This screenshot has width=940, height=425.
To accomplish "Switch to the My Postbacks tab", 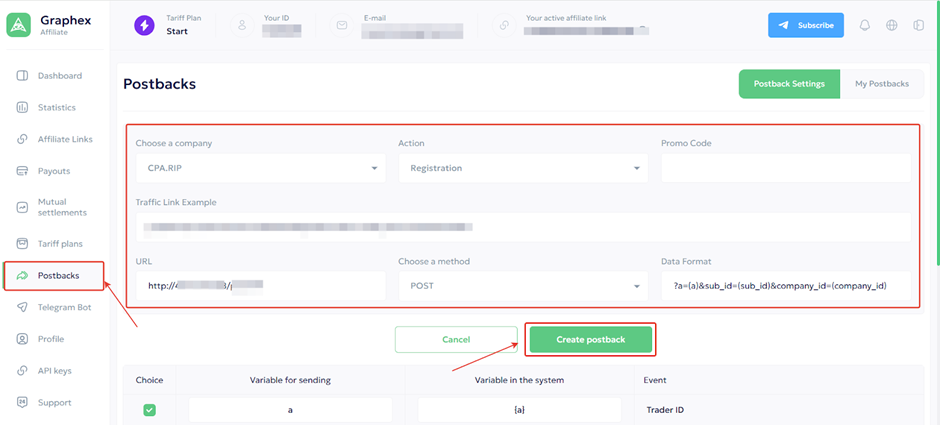I will point(881,84).
